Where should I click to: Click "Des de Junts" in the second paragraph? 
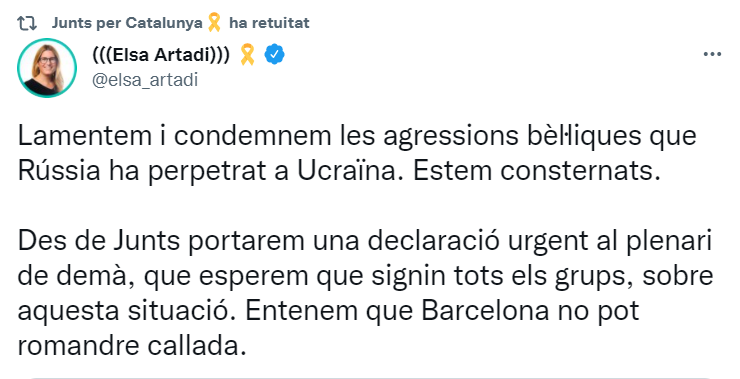click(x=99, y=241)
